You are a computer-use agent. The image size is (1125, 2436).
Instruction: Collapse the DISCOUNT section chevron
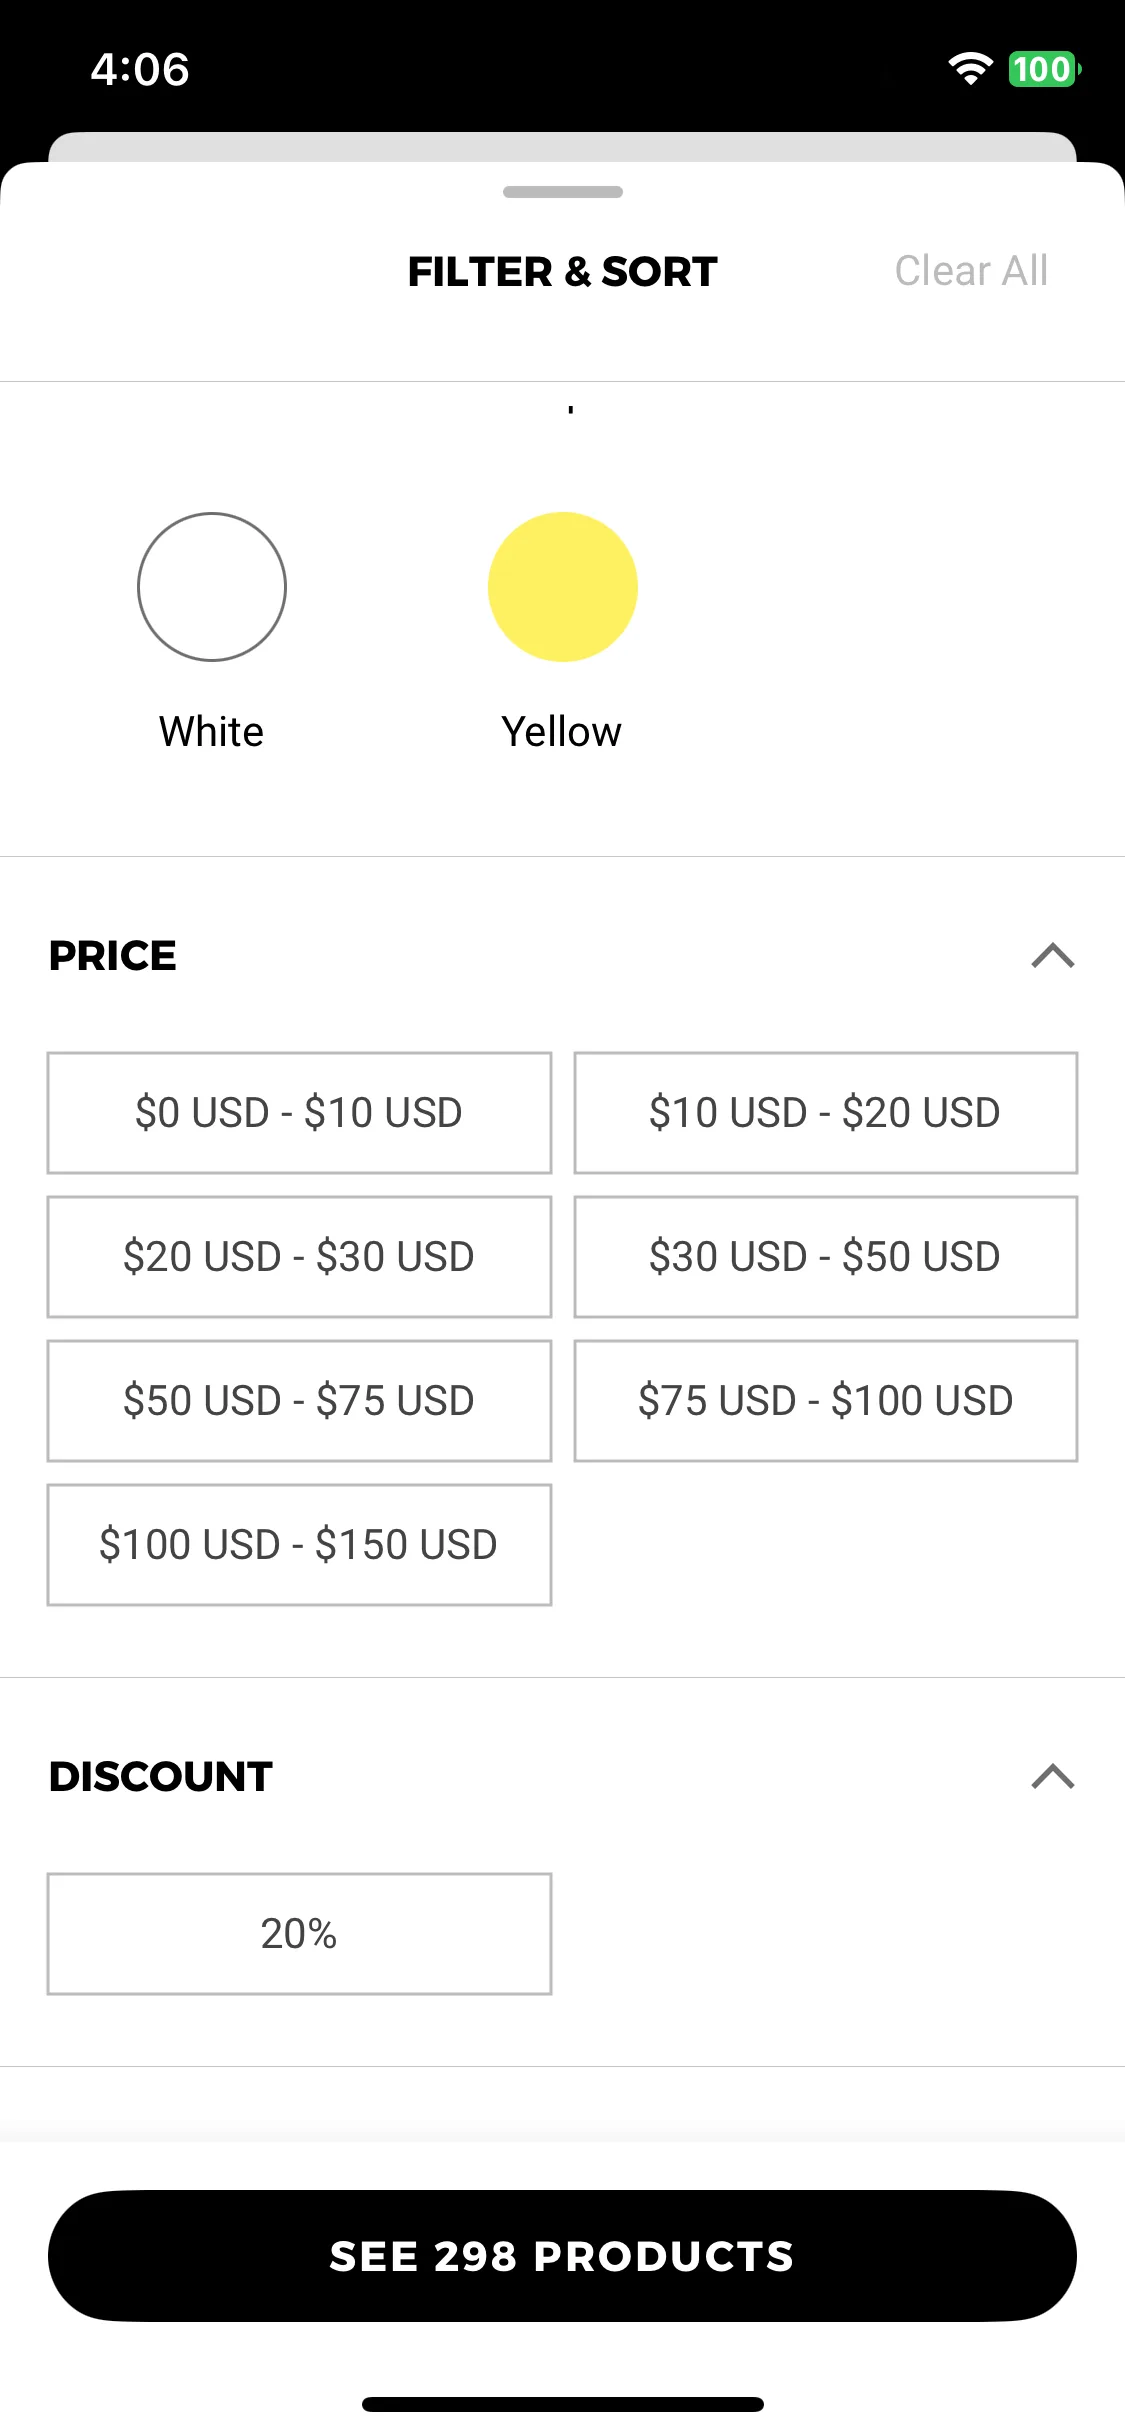tap(1052, 1776)
